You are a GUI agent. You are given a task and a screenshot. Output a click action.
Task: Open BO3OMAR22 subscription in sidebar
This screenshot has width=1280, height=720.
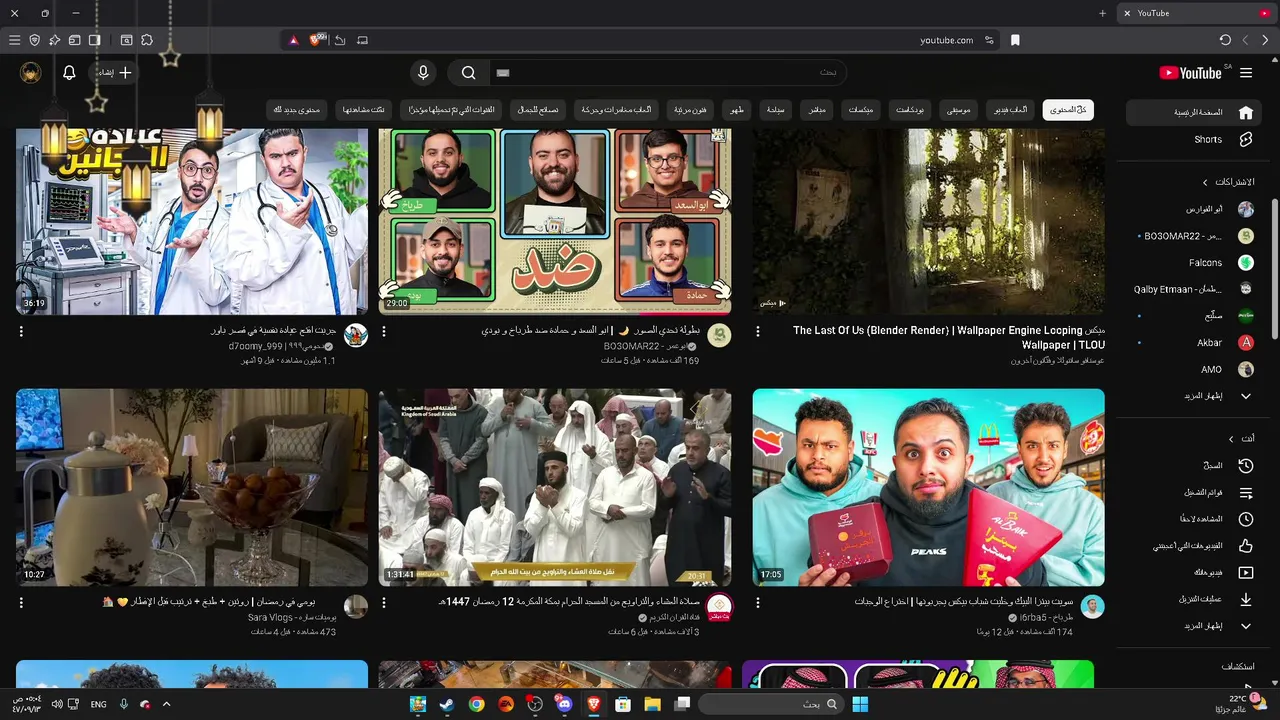(x=1194, y=236)
